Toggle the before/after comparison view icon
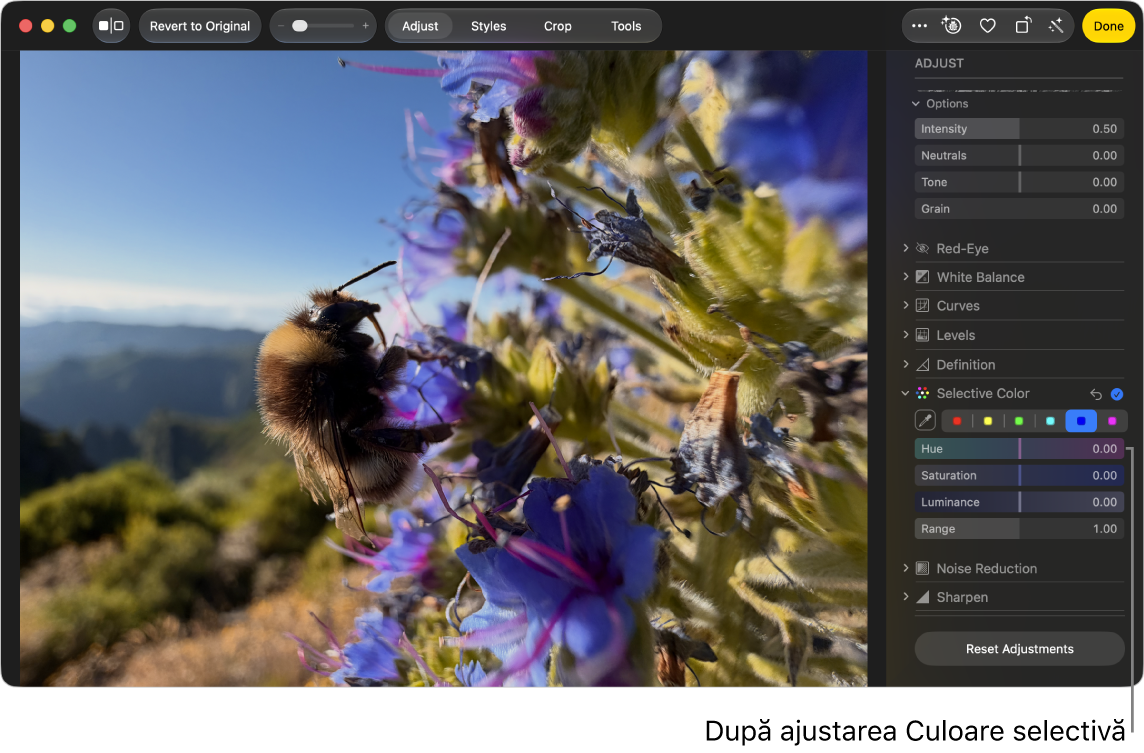The height and width of the screenshot is (753, 1144). tap(111, 26)
